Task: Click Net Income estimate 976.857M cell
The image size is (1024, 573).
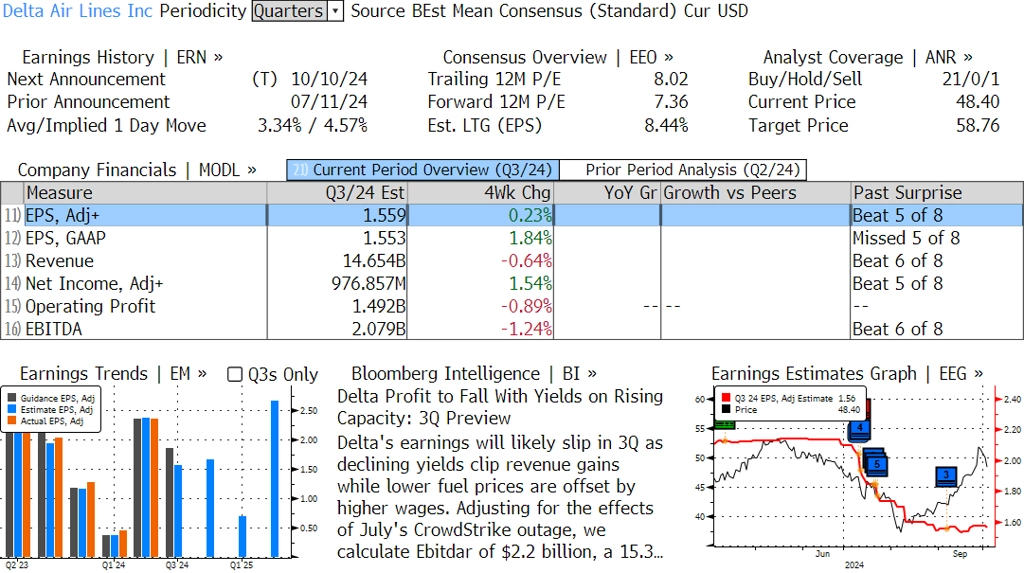Action: coord(337,284)
